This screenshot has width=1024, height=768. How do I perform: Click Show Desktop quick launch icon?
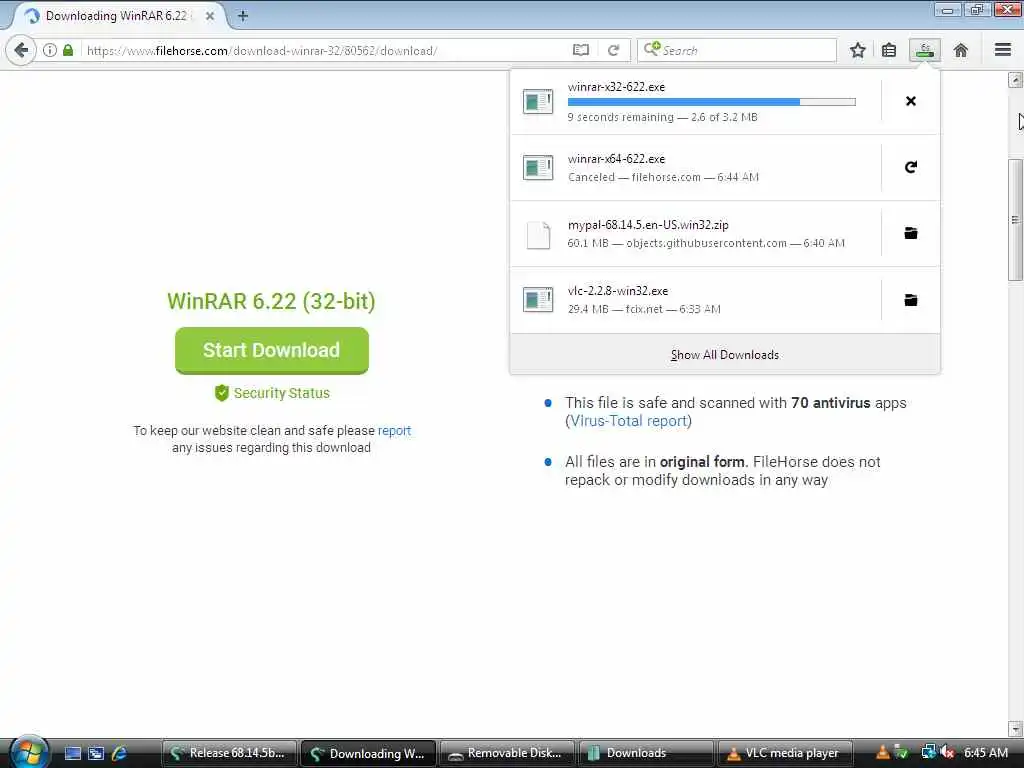72,753
